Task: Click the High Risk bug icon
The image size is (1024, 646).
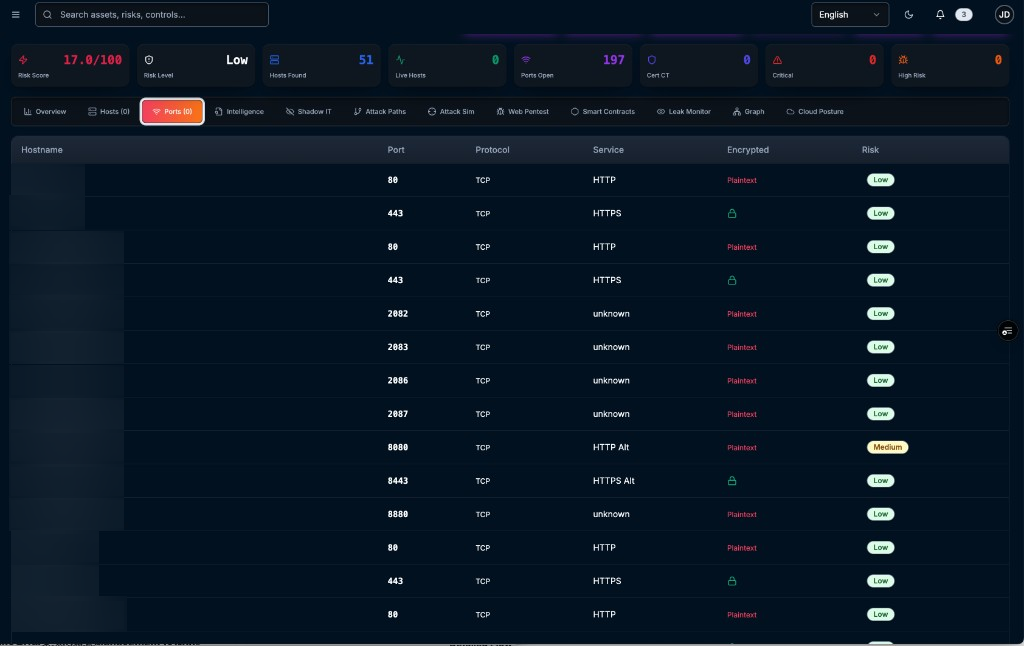Action: (x=903, y=60)
